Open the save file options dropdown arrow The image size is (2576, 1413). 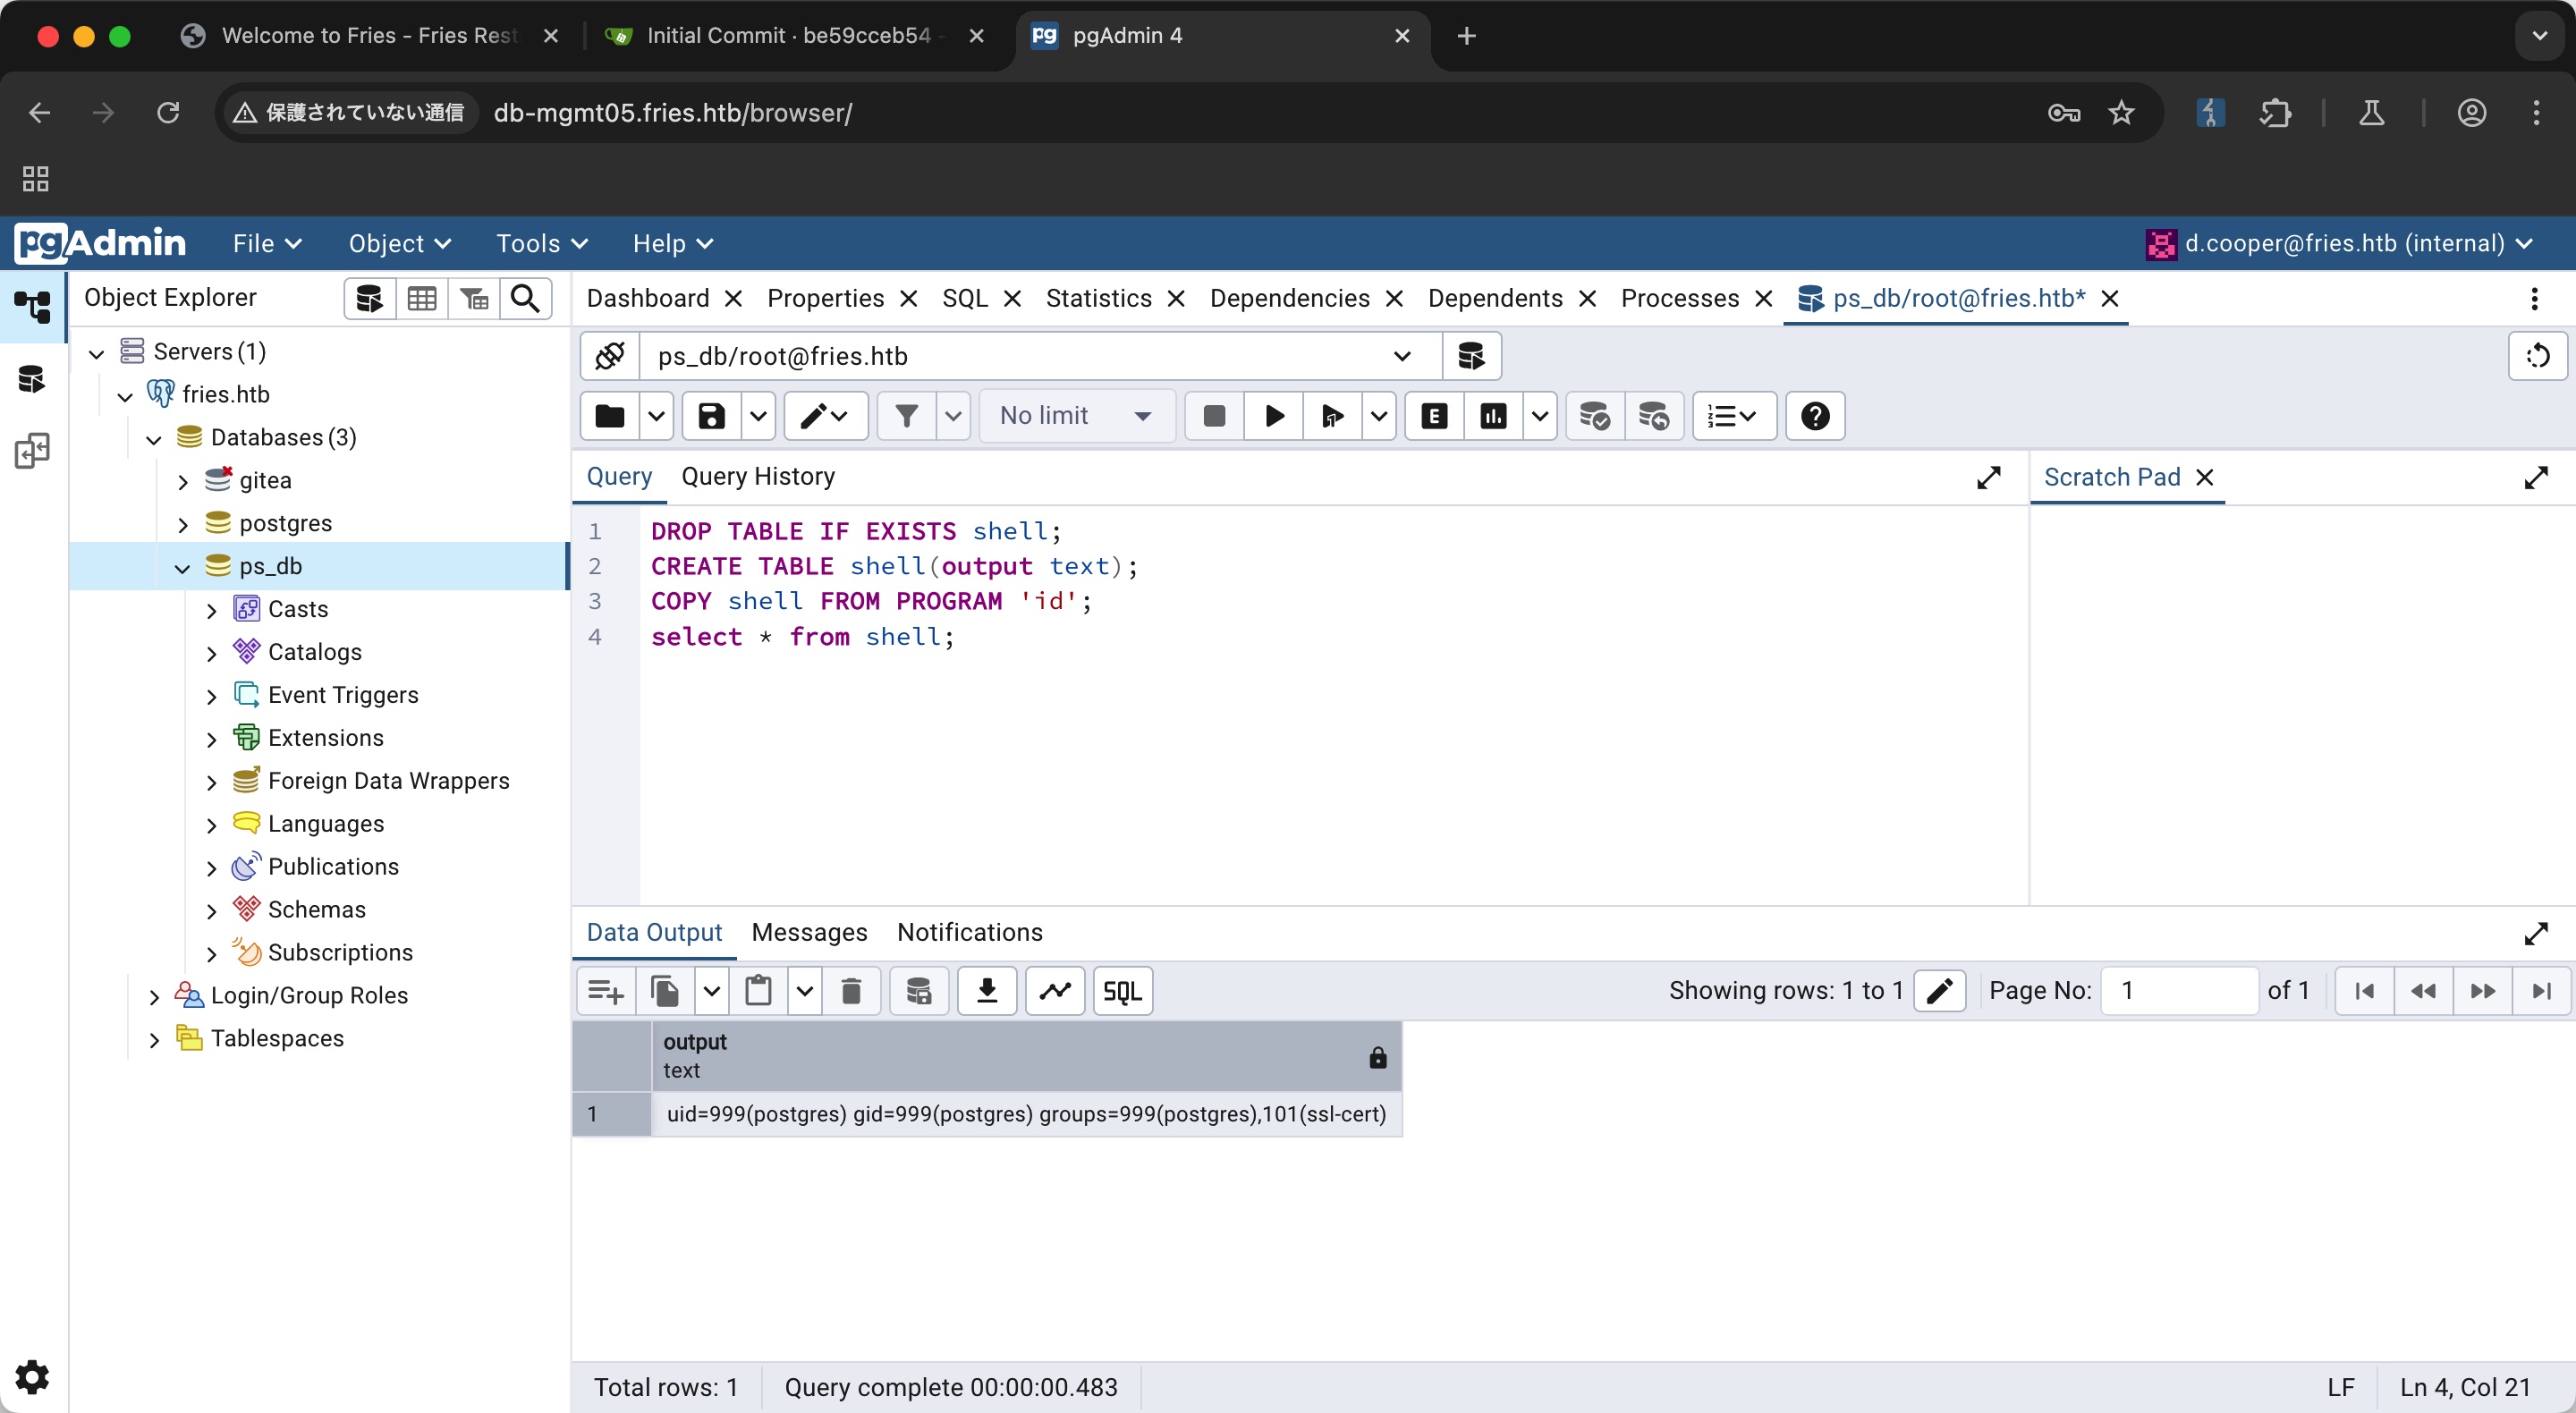click(758, 416)
